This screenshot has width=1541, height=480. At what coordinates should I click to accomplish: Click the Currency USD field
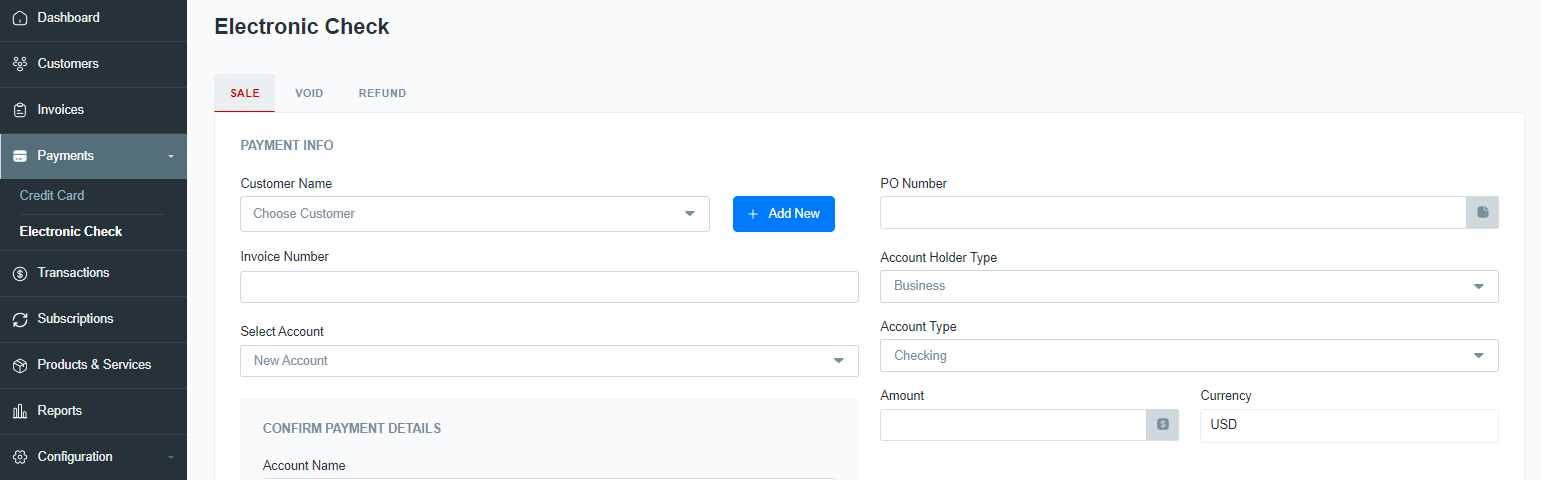pos(1349,425)
